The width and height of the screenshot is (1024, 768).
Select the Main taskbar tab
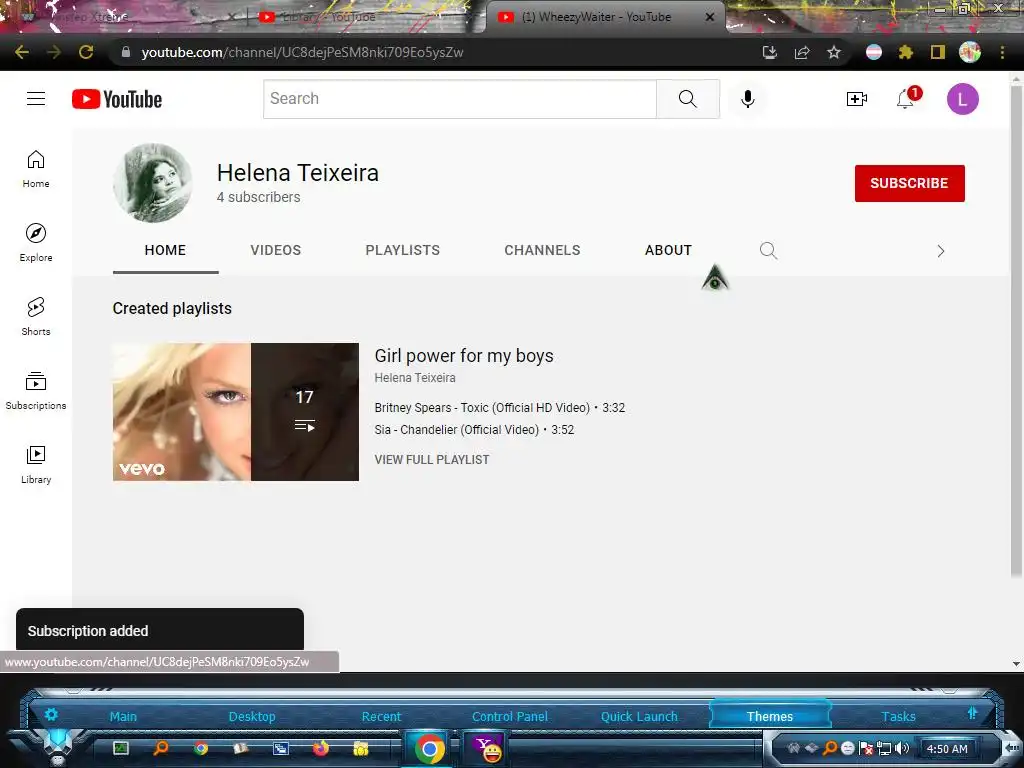[123, 716]
